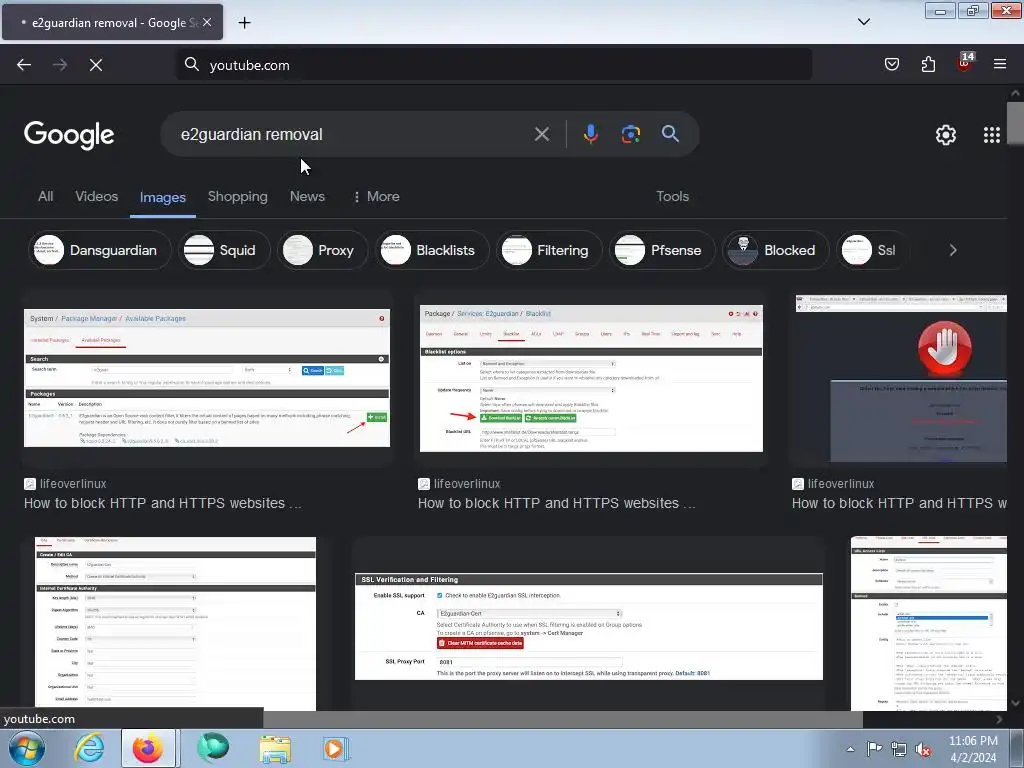Clear the search query text

[541, 135]
